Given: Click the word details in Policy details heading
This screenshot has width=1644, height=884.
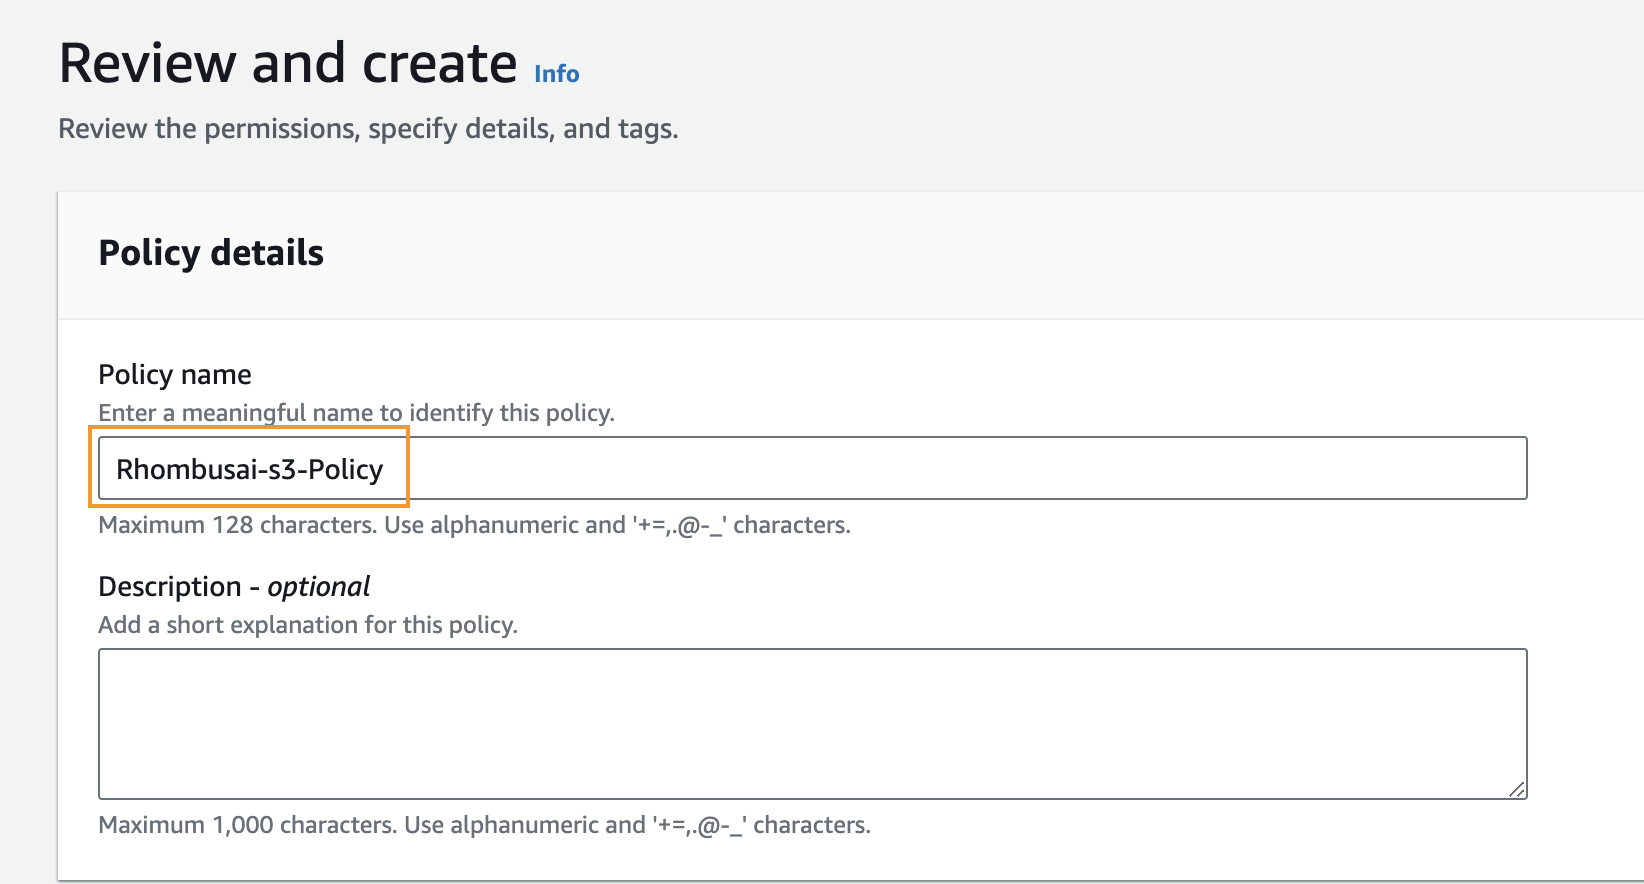Looking at the screenshot, I should point(267,253).
